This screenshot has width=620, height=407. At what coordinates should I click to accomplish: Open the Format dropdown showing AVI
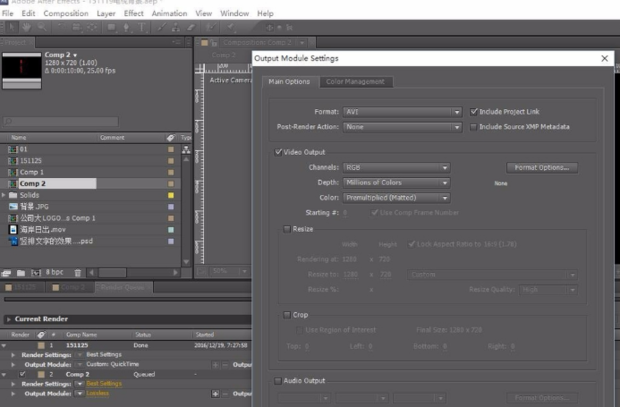pyautogui.click(x=401, y=112)
